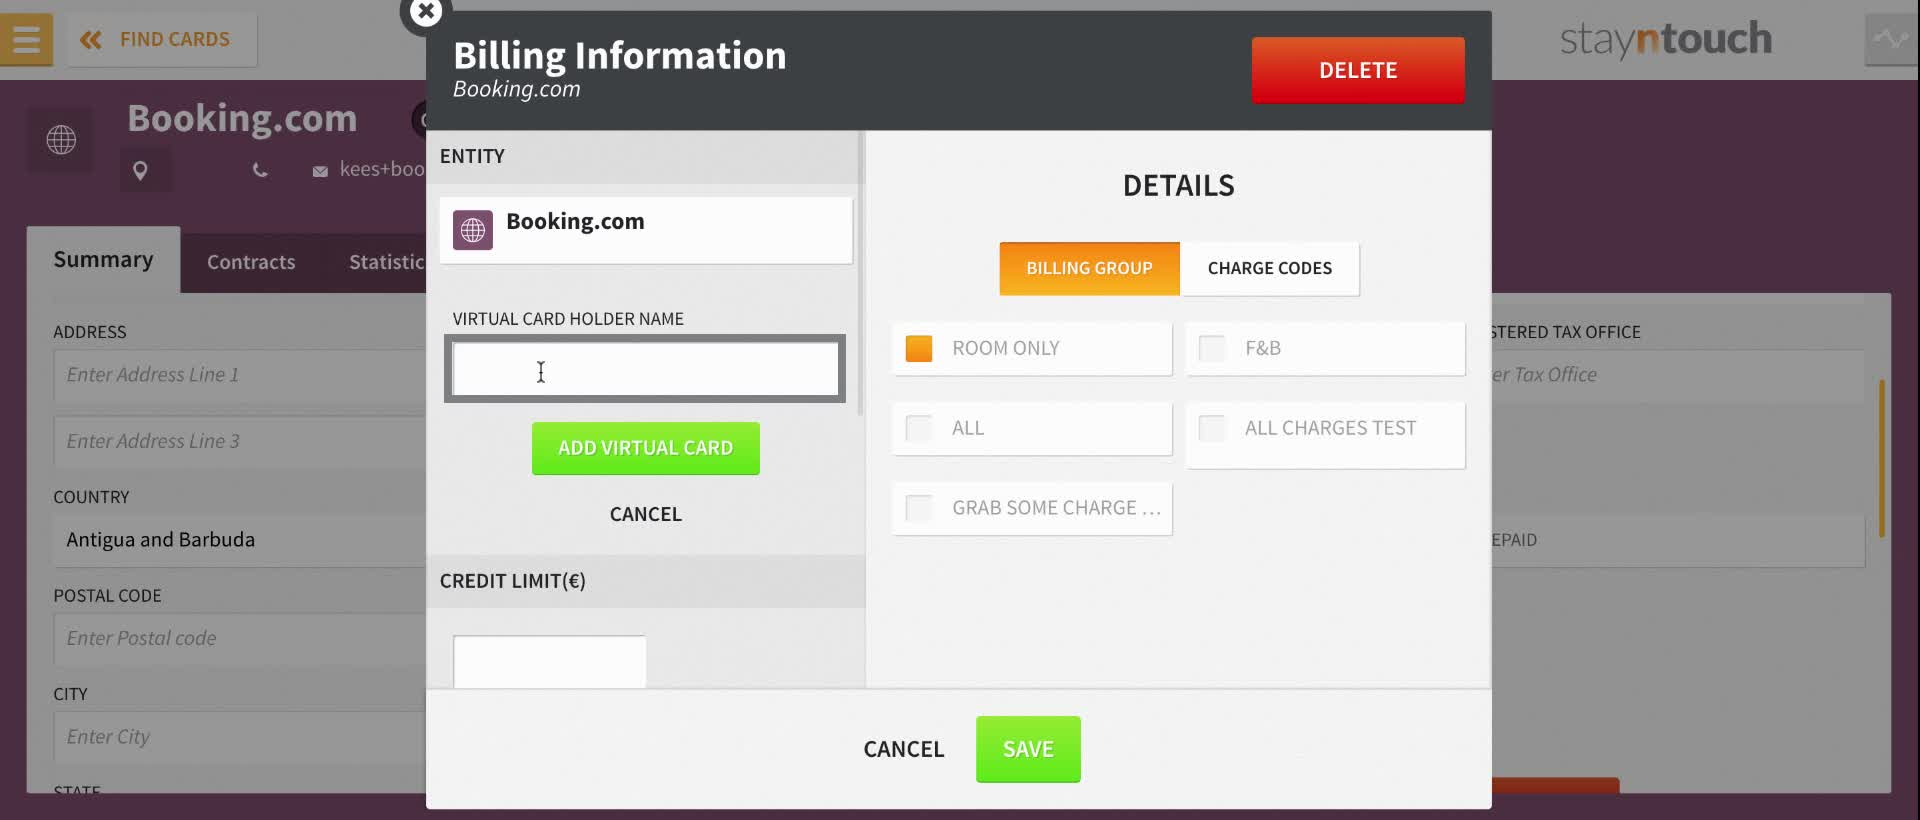Focus the Virtual Card Holder Name field
The width and height of the screenshot is (1920, 820).
coord(646,369)
